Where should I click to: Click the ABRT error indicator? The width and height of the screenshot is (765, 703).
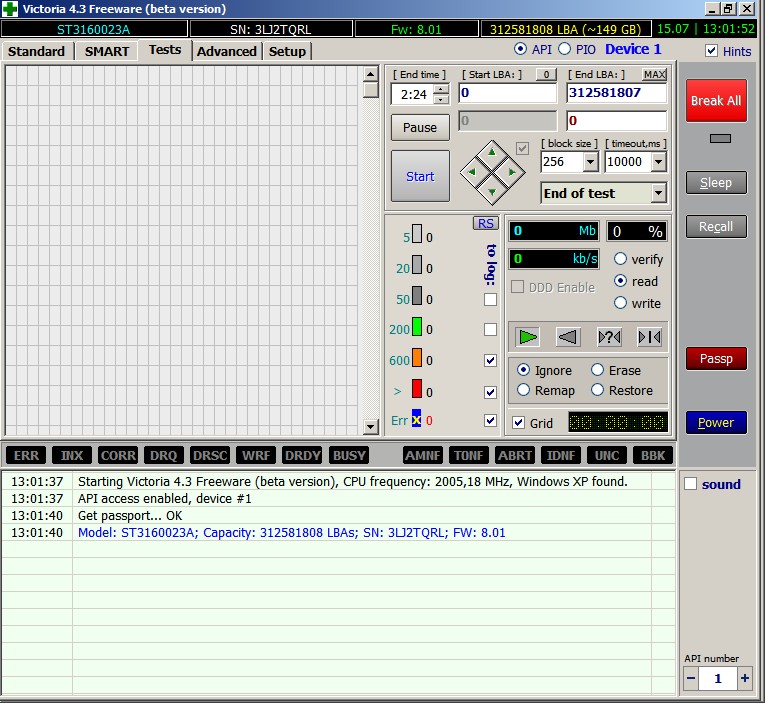click(x=515, y=456)
